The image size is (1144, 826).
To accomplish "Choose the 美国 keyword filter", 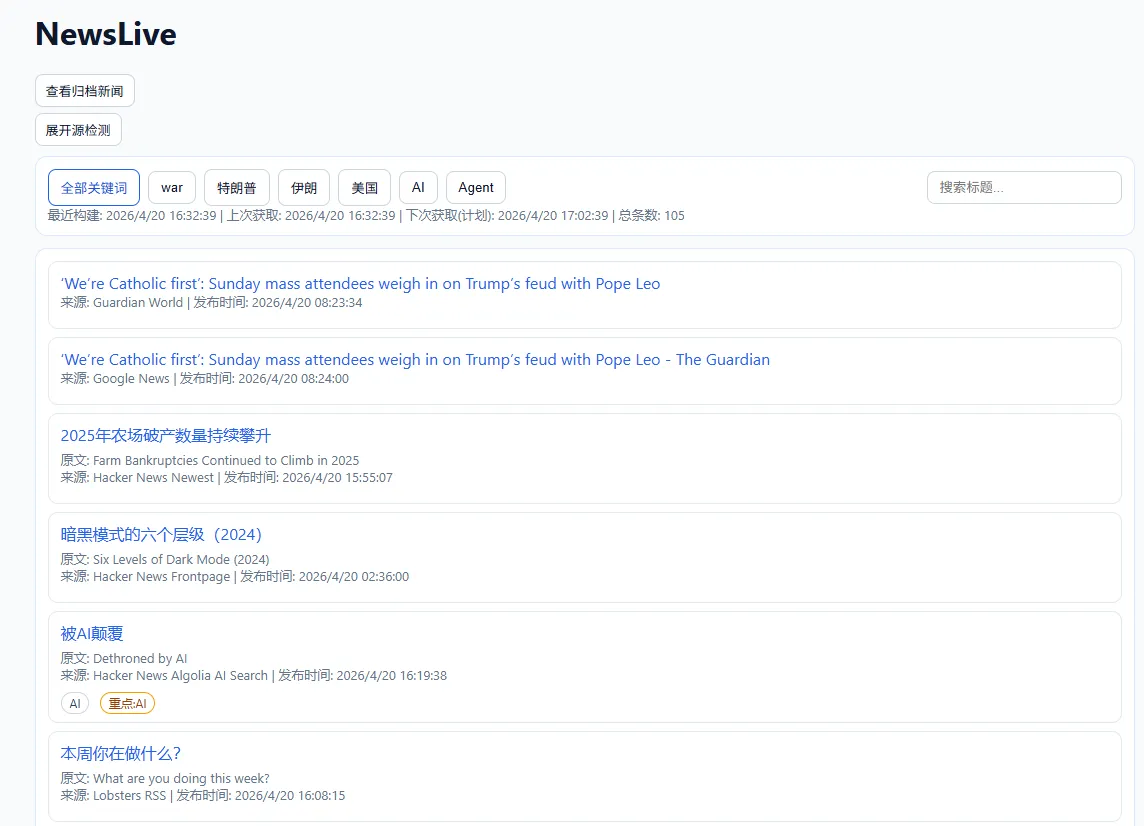I will pyautogui.click(x=365, y=187).
